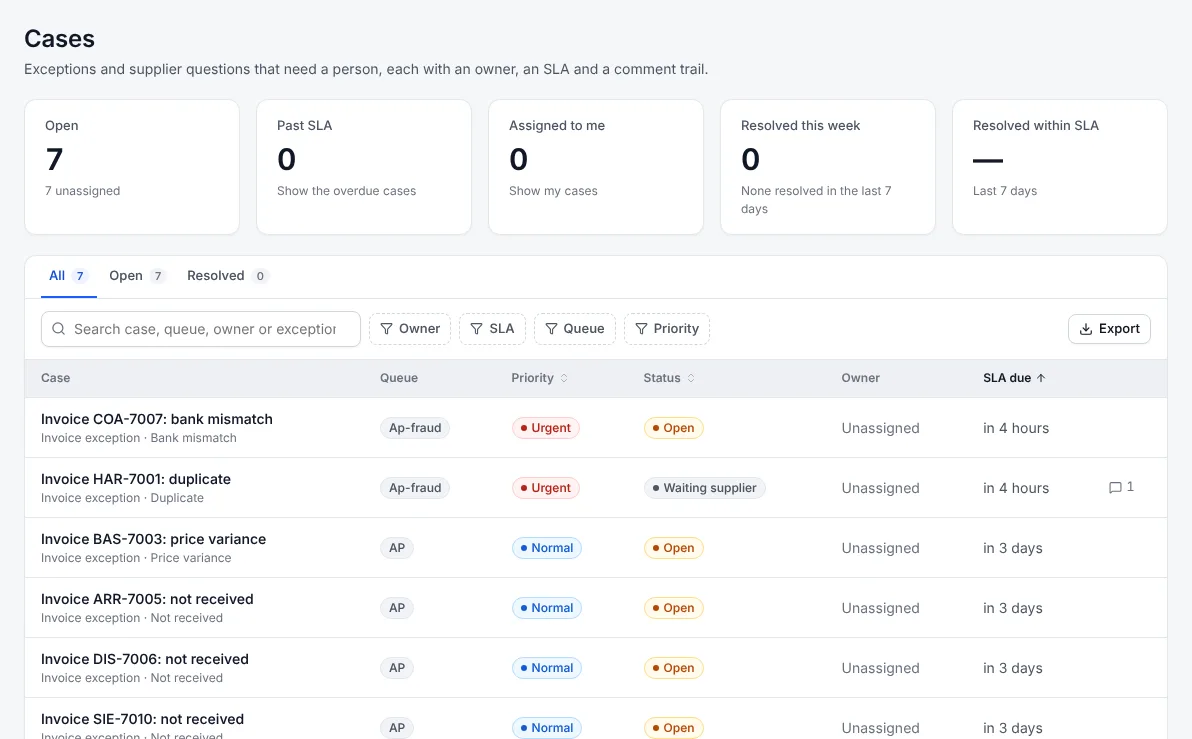This screenshot has width=1192, height=739.
Task: Click 'Invoice exception · Duplicate' subtitle
Action: point(122,498)
